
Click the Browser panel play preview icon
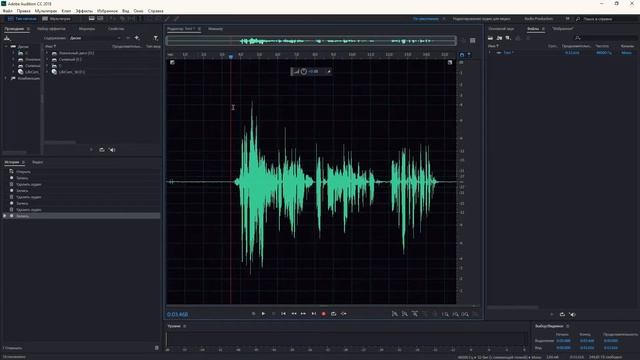[x=91, y=150]
